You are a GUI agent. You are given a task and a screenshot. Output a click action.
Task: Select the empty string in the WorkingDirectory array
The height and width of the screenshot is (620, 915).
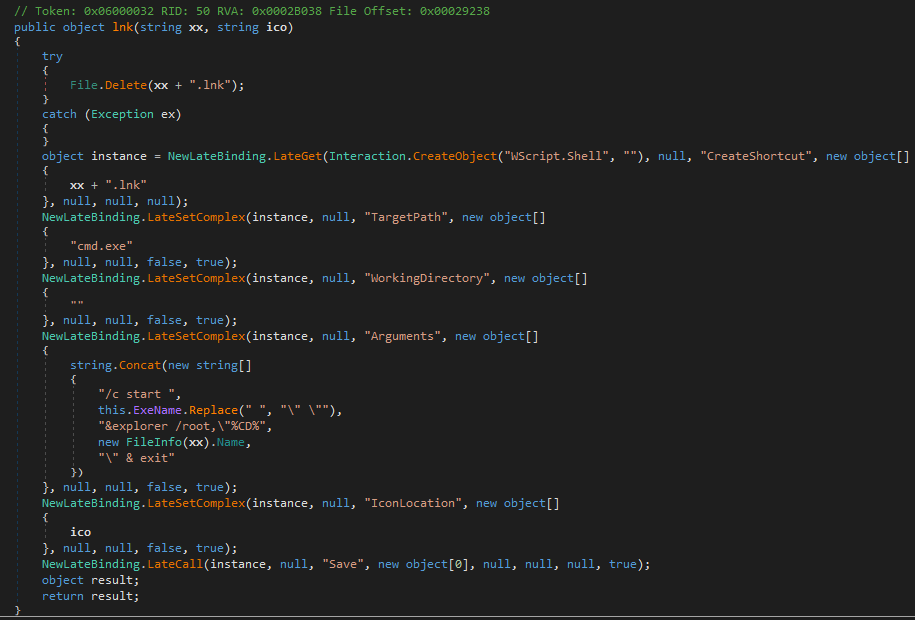tap(77, 304)
